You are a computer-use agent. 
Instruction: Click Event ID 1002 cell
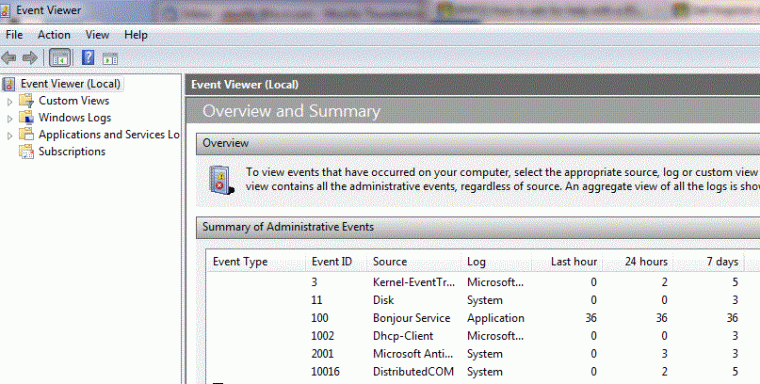tap(323, 336)
